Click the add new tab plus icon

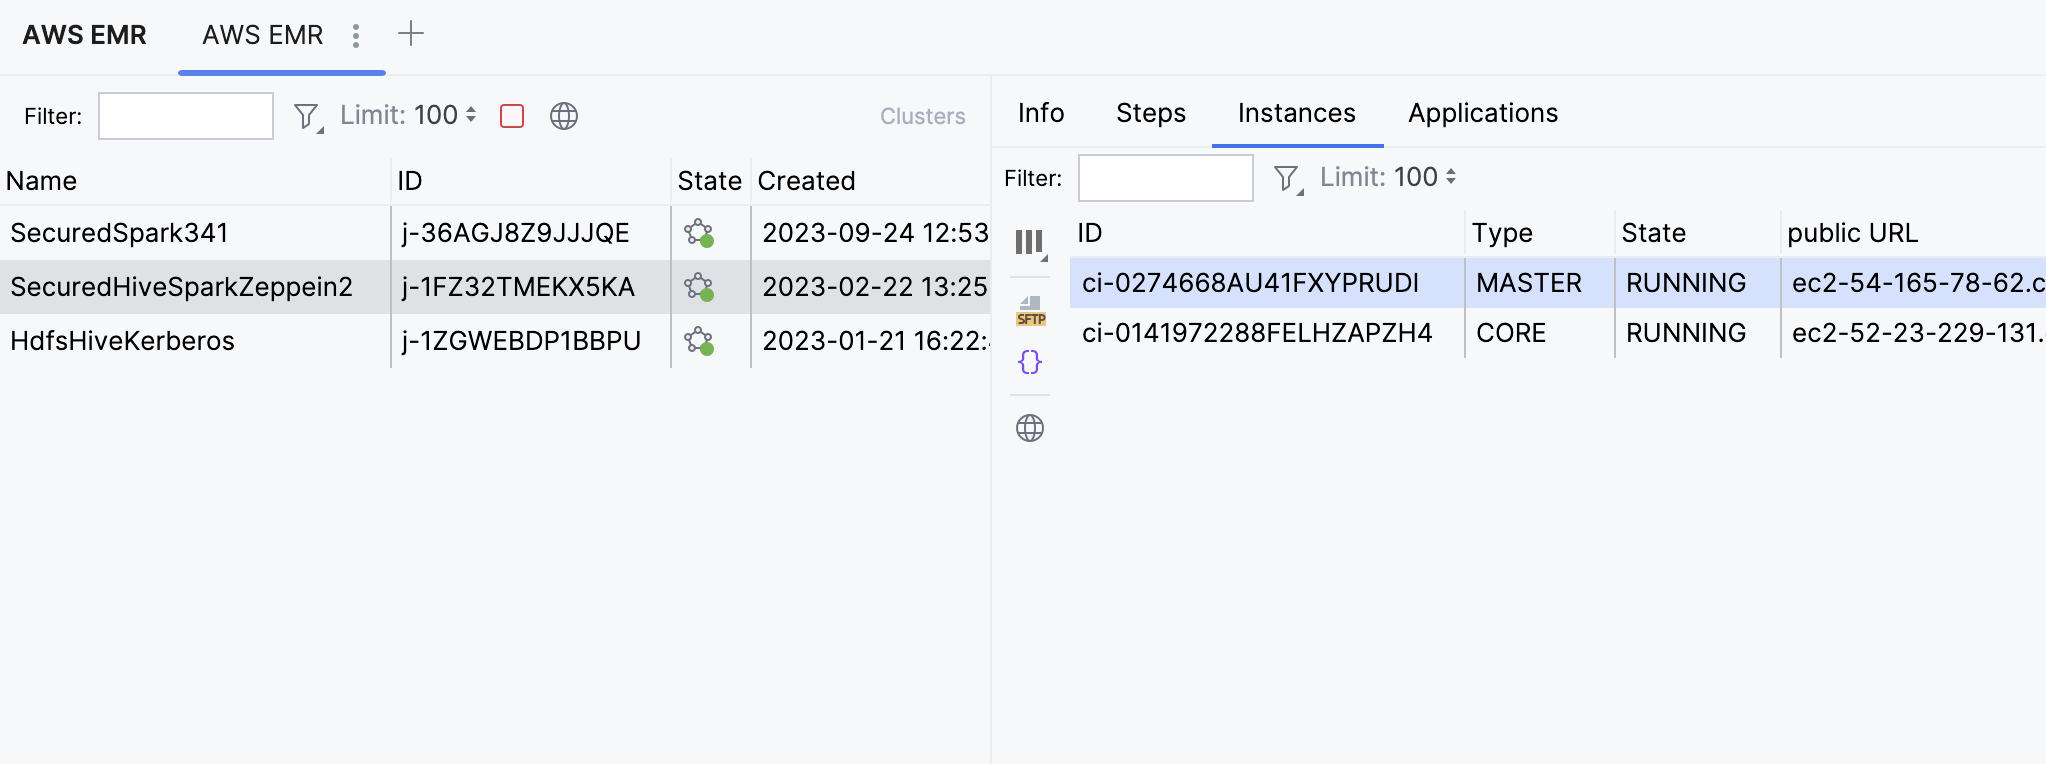click(411, 34)
